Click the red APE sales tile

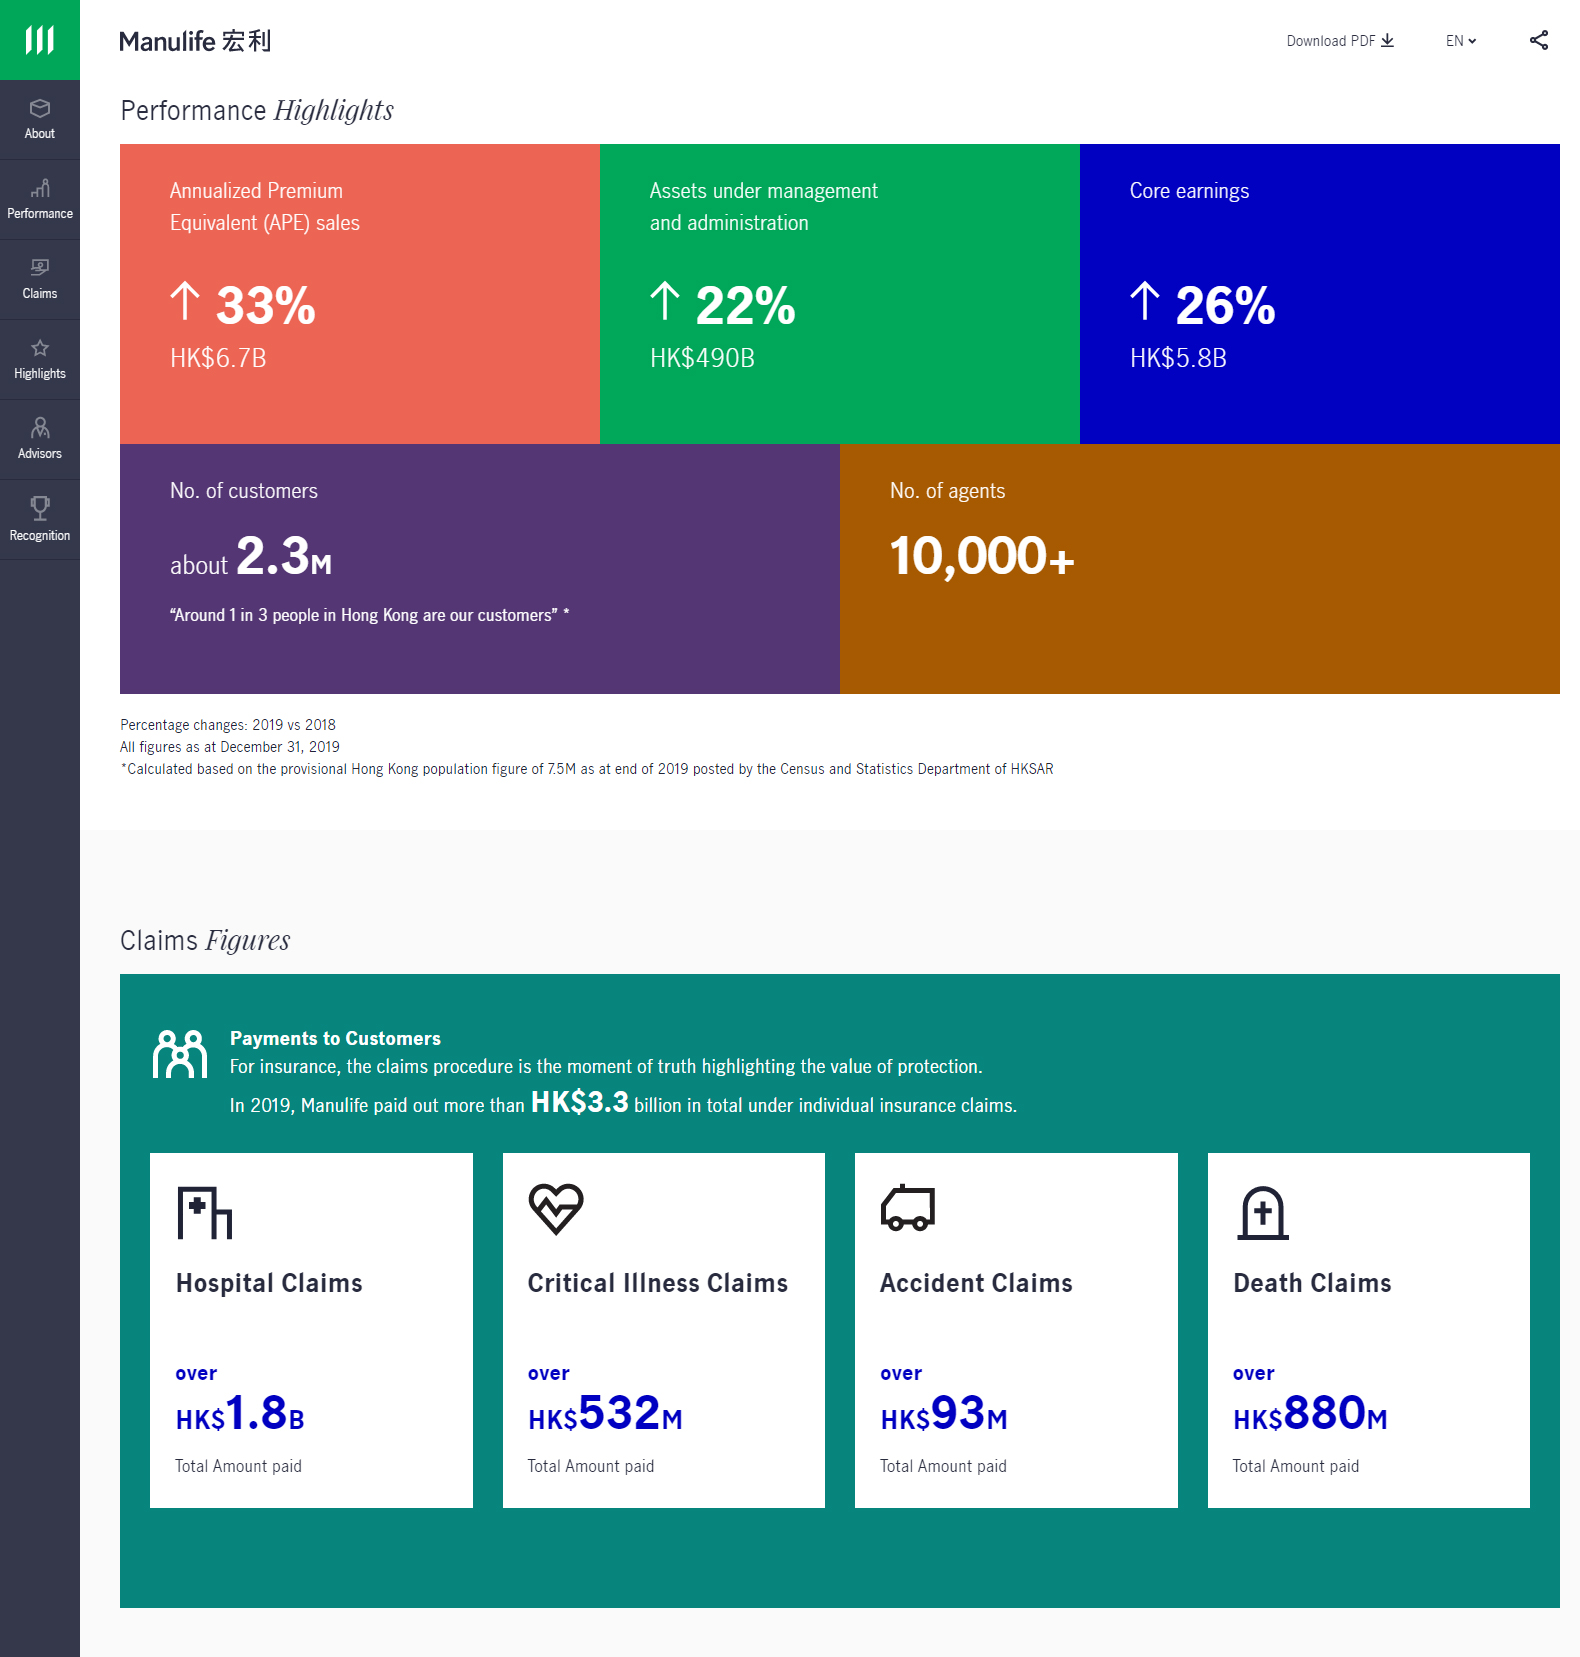click(360, 294)
